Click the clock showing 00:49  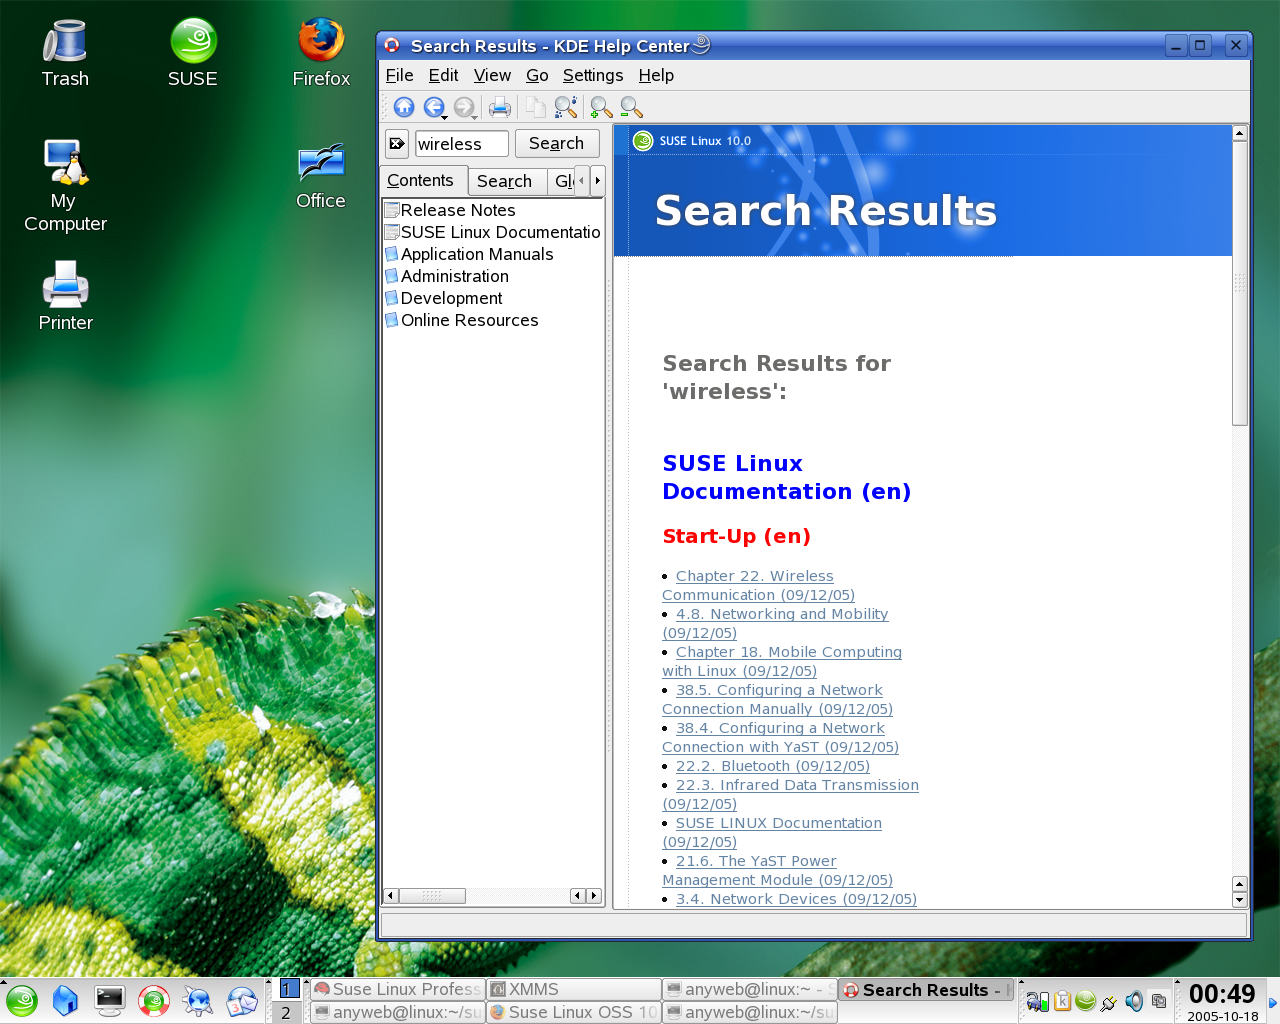tap(1222, 1001)
